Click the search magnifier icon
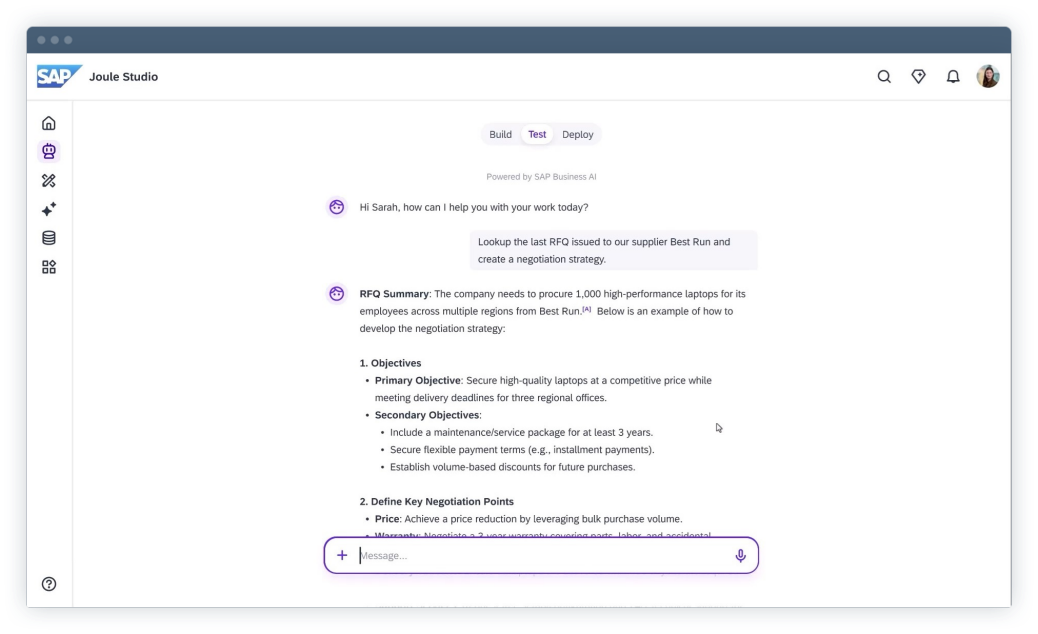The width and height of the screenshot is (1038, 634). (884, 77)
